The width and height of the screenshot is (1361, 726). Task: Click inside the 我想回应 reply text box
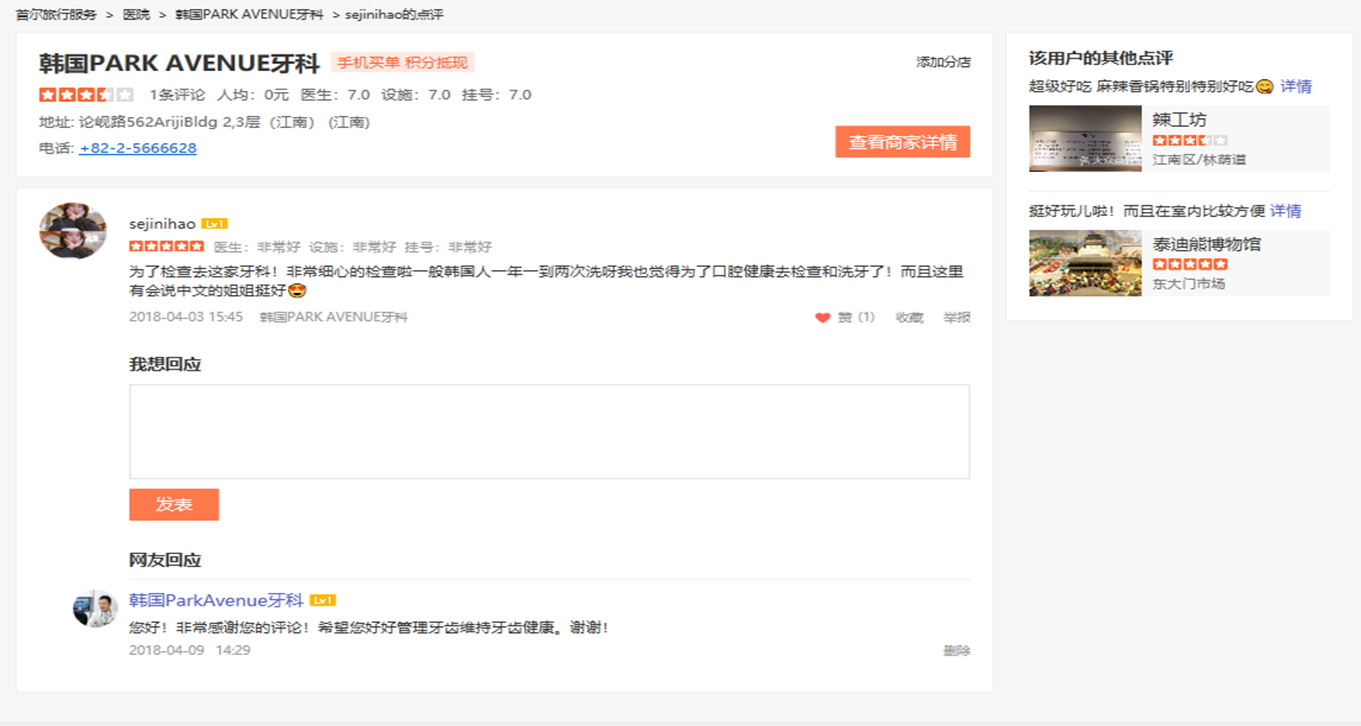pos(549,431)
